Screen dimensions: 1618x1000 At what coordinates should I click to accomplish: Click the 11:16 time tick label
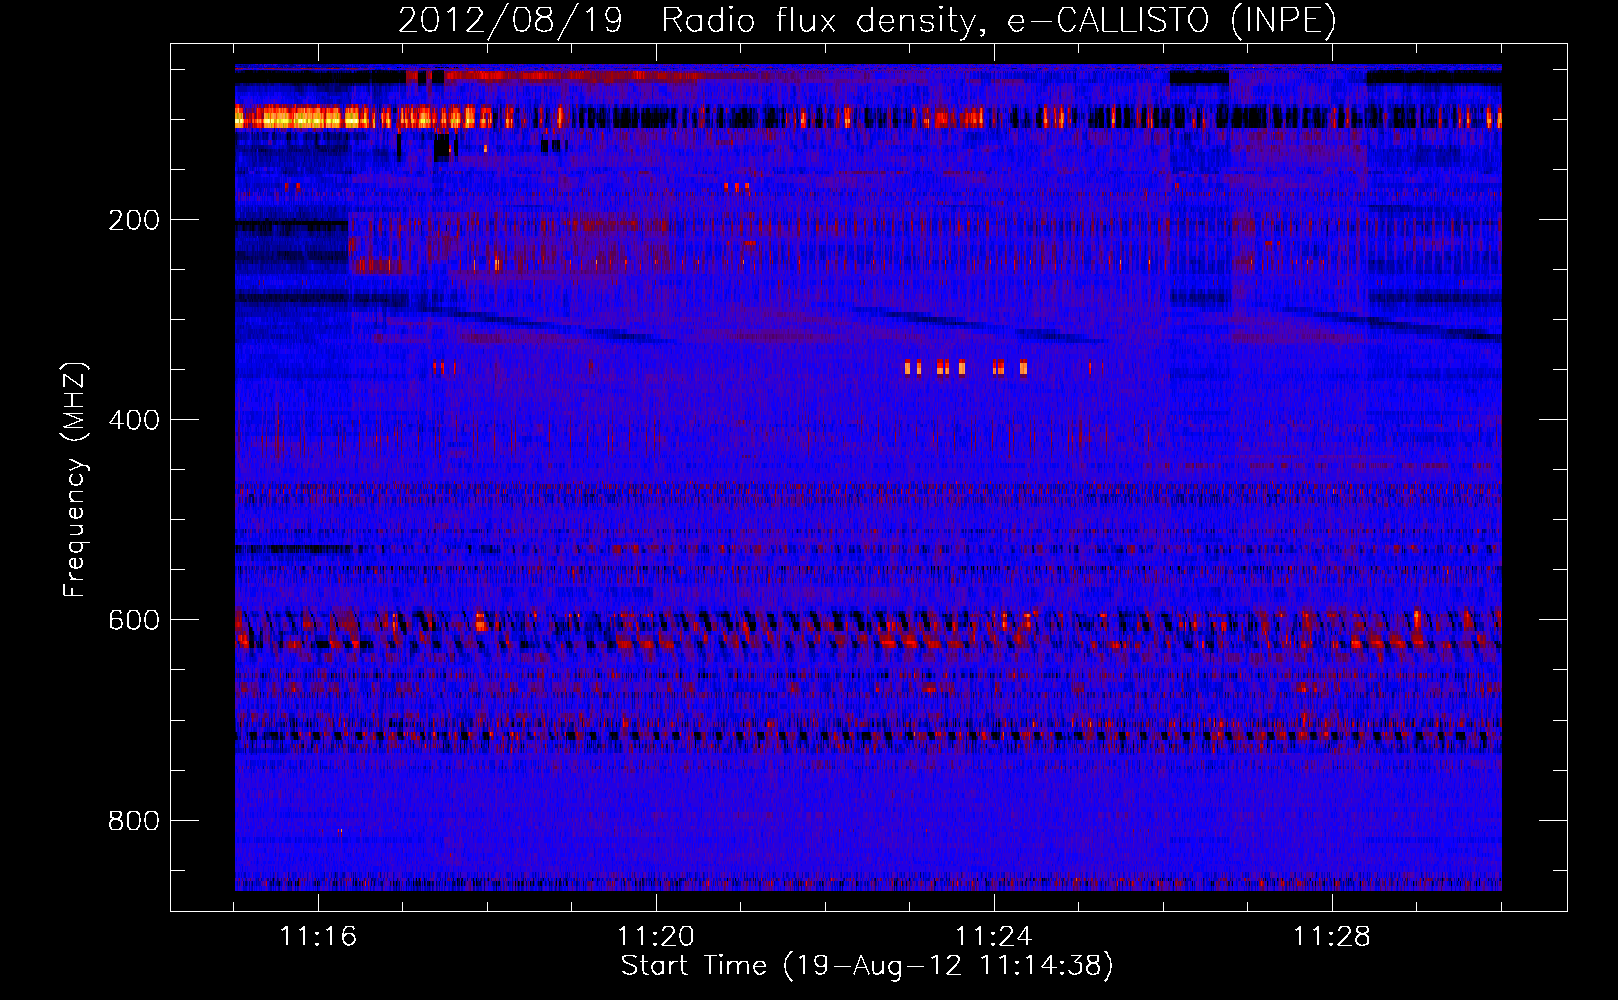[x=318, y=936]
